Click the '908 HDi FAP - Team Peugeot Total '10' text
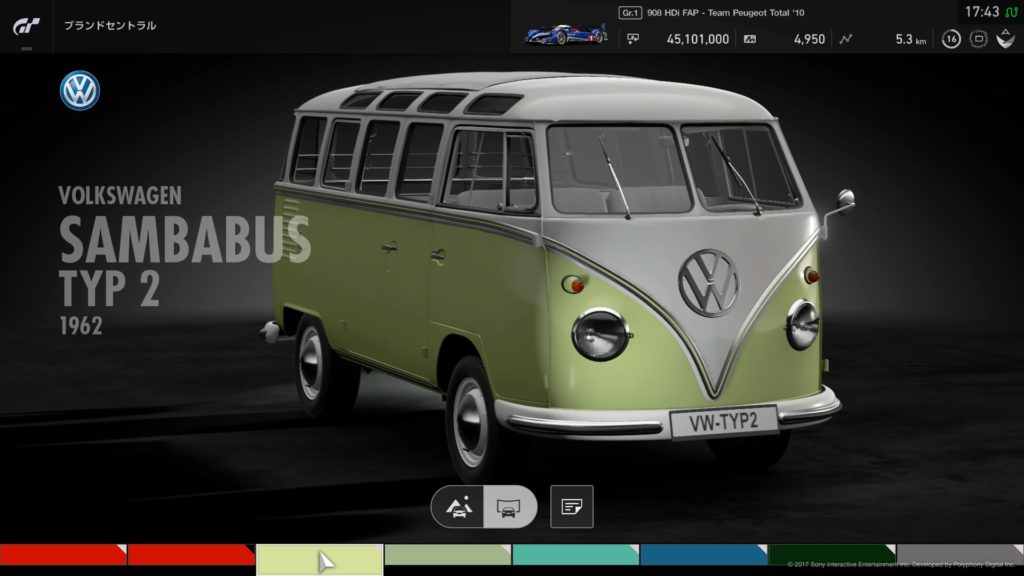Viewport: 1024px width, 576px height. (726, 12)
